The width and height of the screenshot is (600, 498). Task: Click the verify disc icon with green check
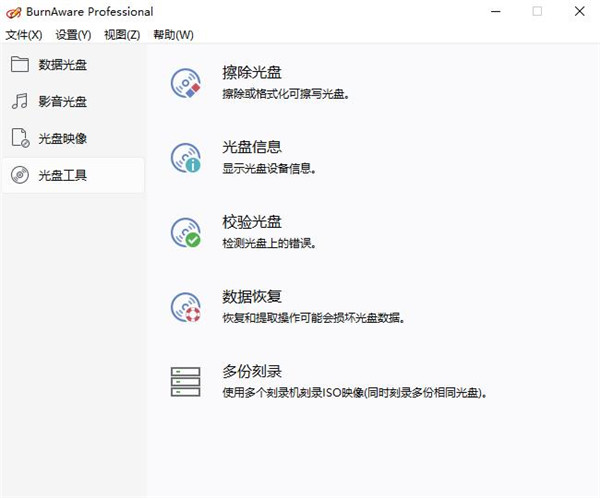186,232
